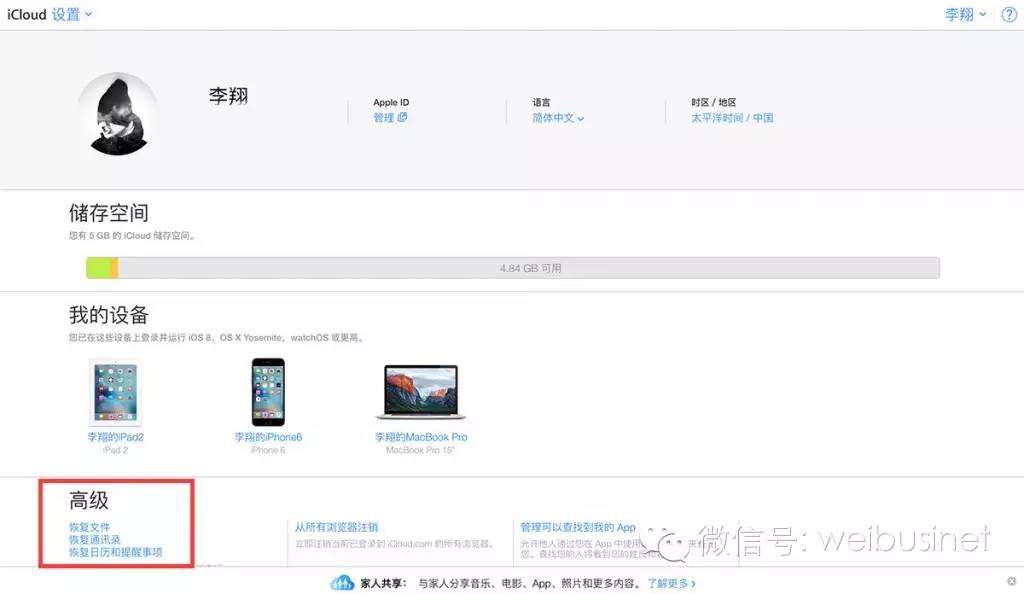
Task: Expand the 简体中文 language dropdown
Action: [558, 118]
